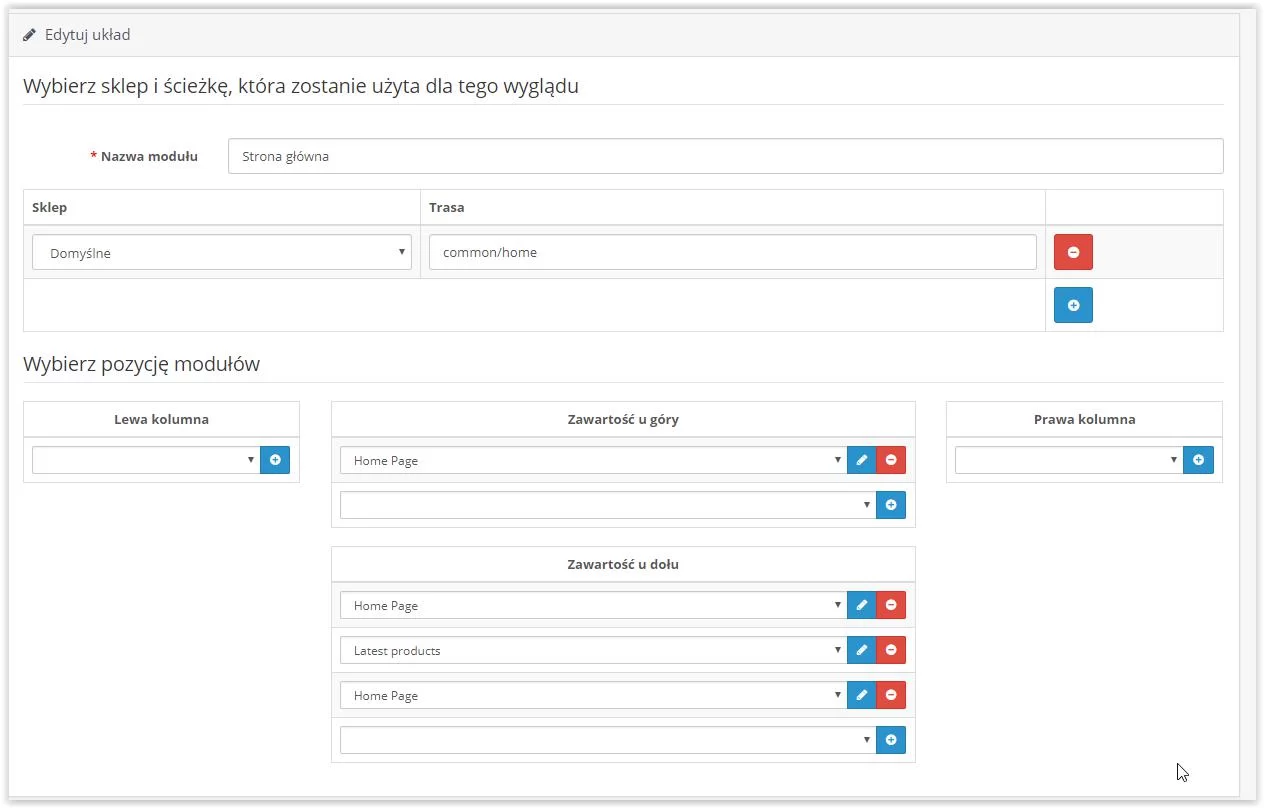Viewport: 1264px width, 808px height.
Task: Click the Edytuj układ panel title
Action: tap(88, 35)
